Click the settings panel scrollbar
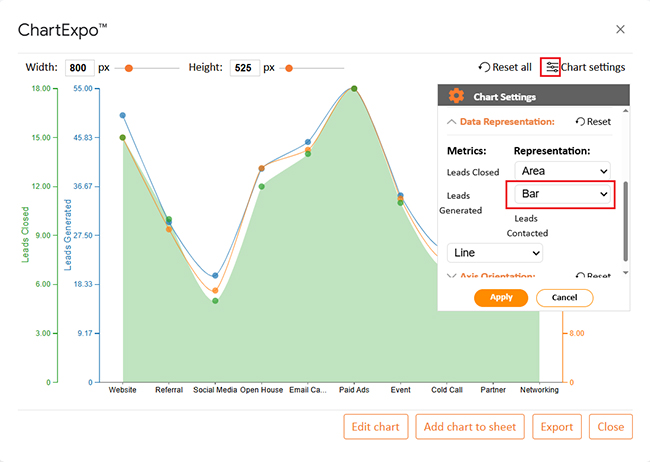 click(x=626, y=220)
